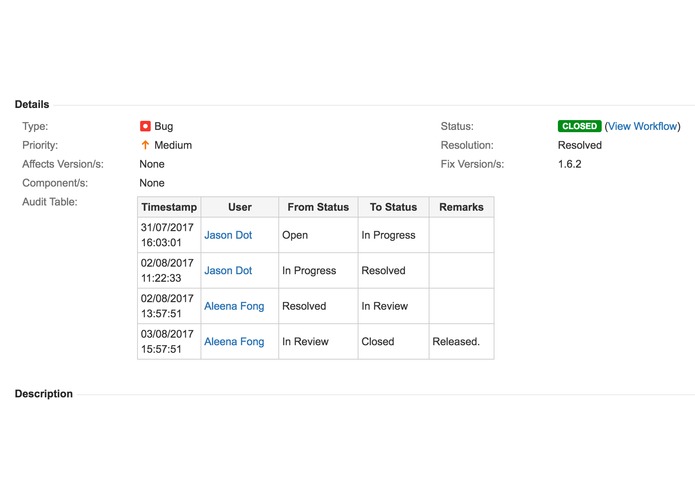Viewport: 695px width, 494px height.
Task: Click the Affects Version/s: field label
Action: point(63,164)
